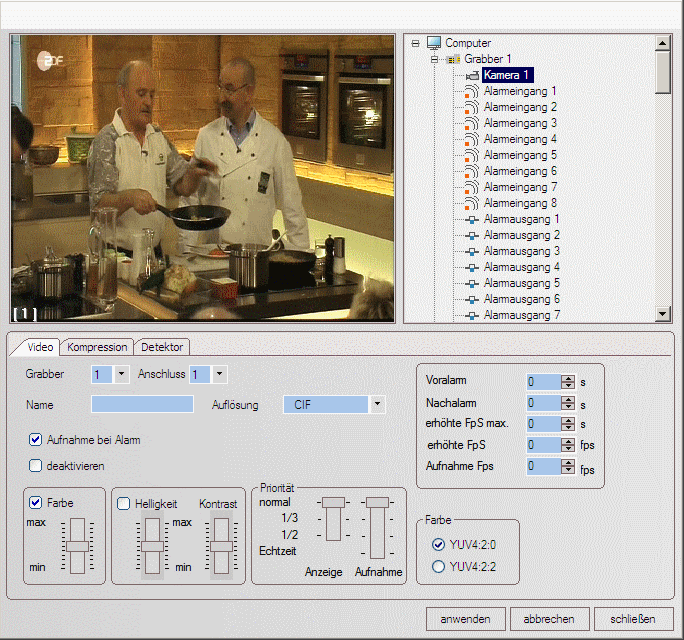Click the schließen button
684x640 pixels.
(x=633, y=619)
